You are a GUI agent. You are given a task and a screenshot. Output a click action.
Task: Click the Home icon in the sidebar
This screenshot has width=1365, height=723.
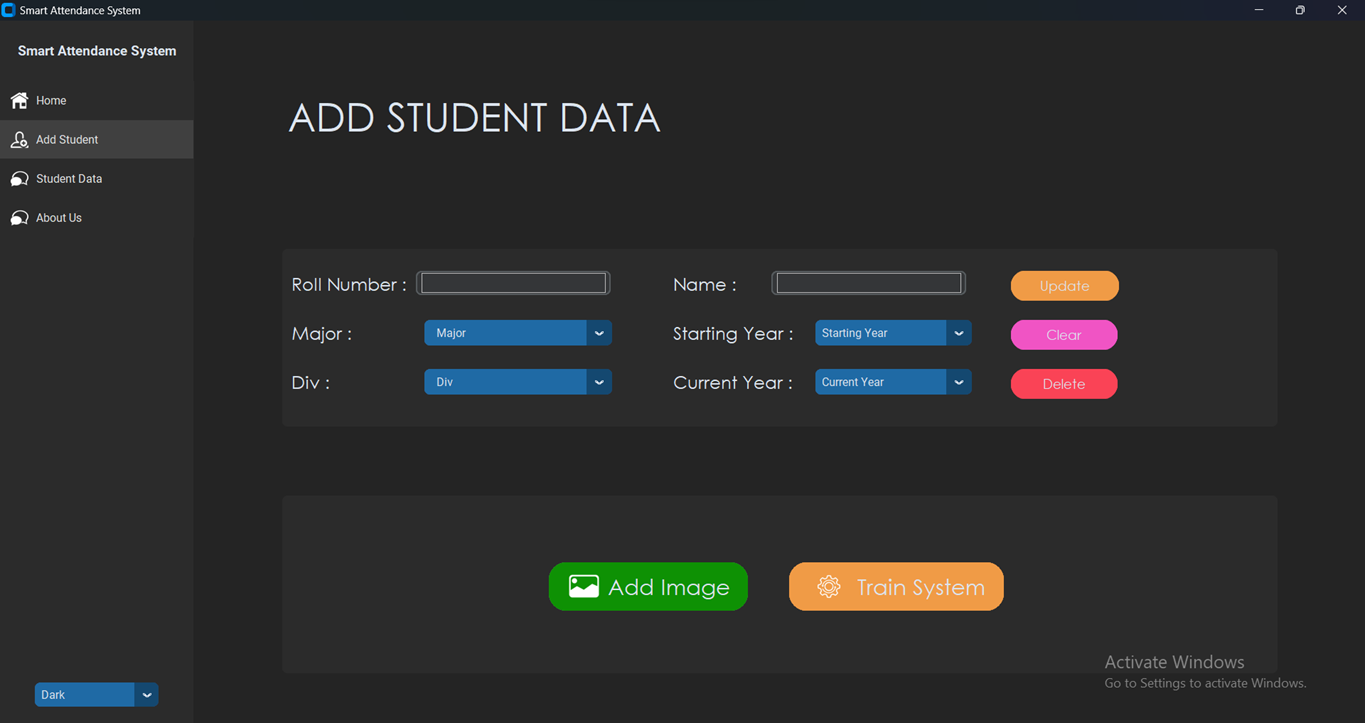tap(18, 100)
